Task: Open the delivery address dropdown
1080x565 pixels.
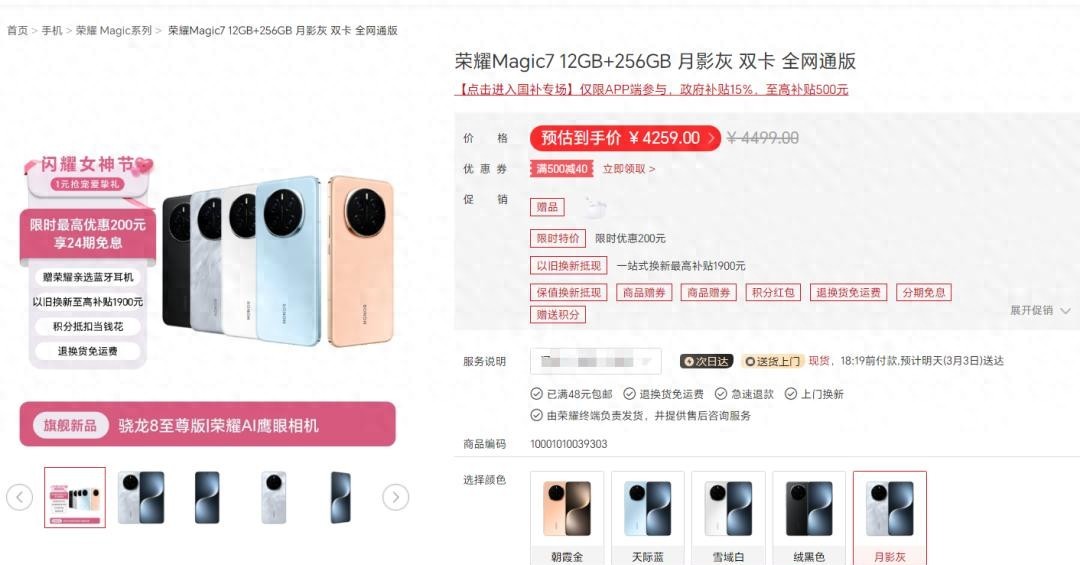Action: (x=595, y=361)
